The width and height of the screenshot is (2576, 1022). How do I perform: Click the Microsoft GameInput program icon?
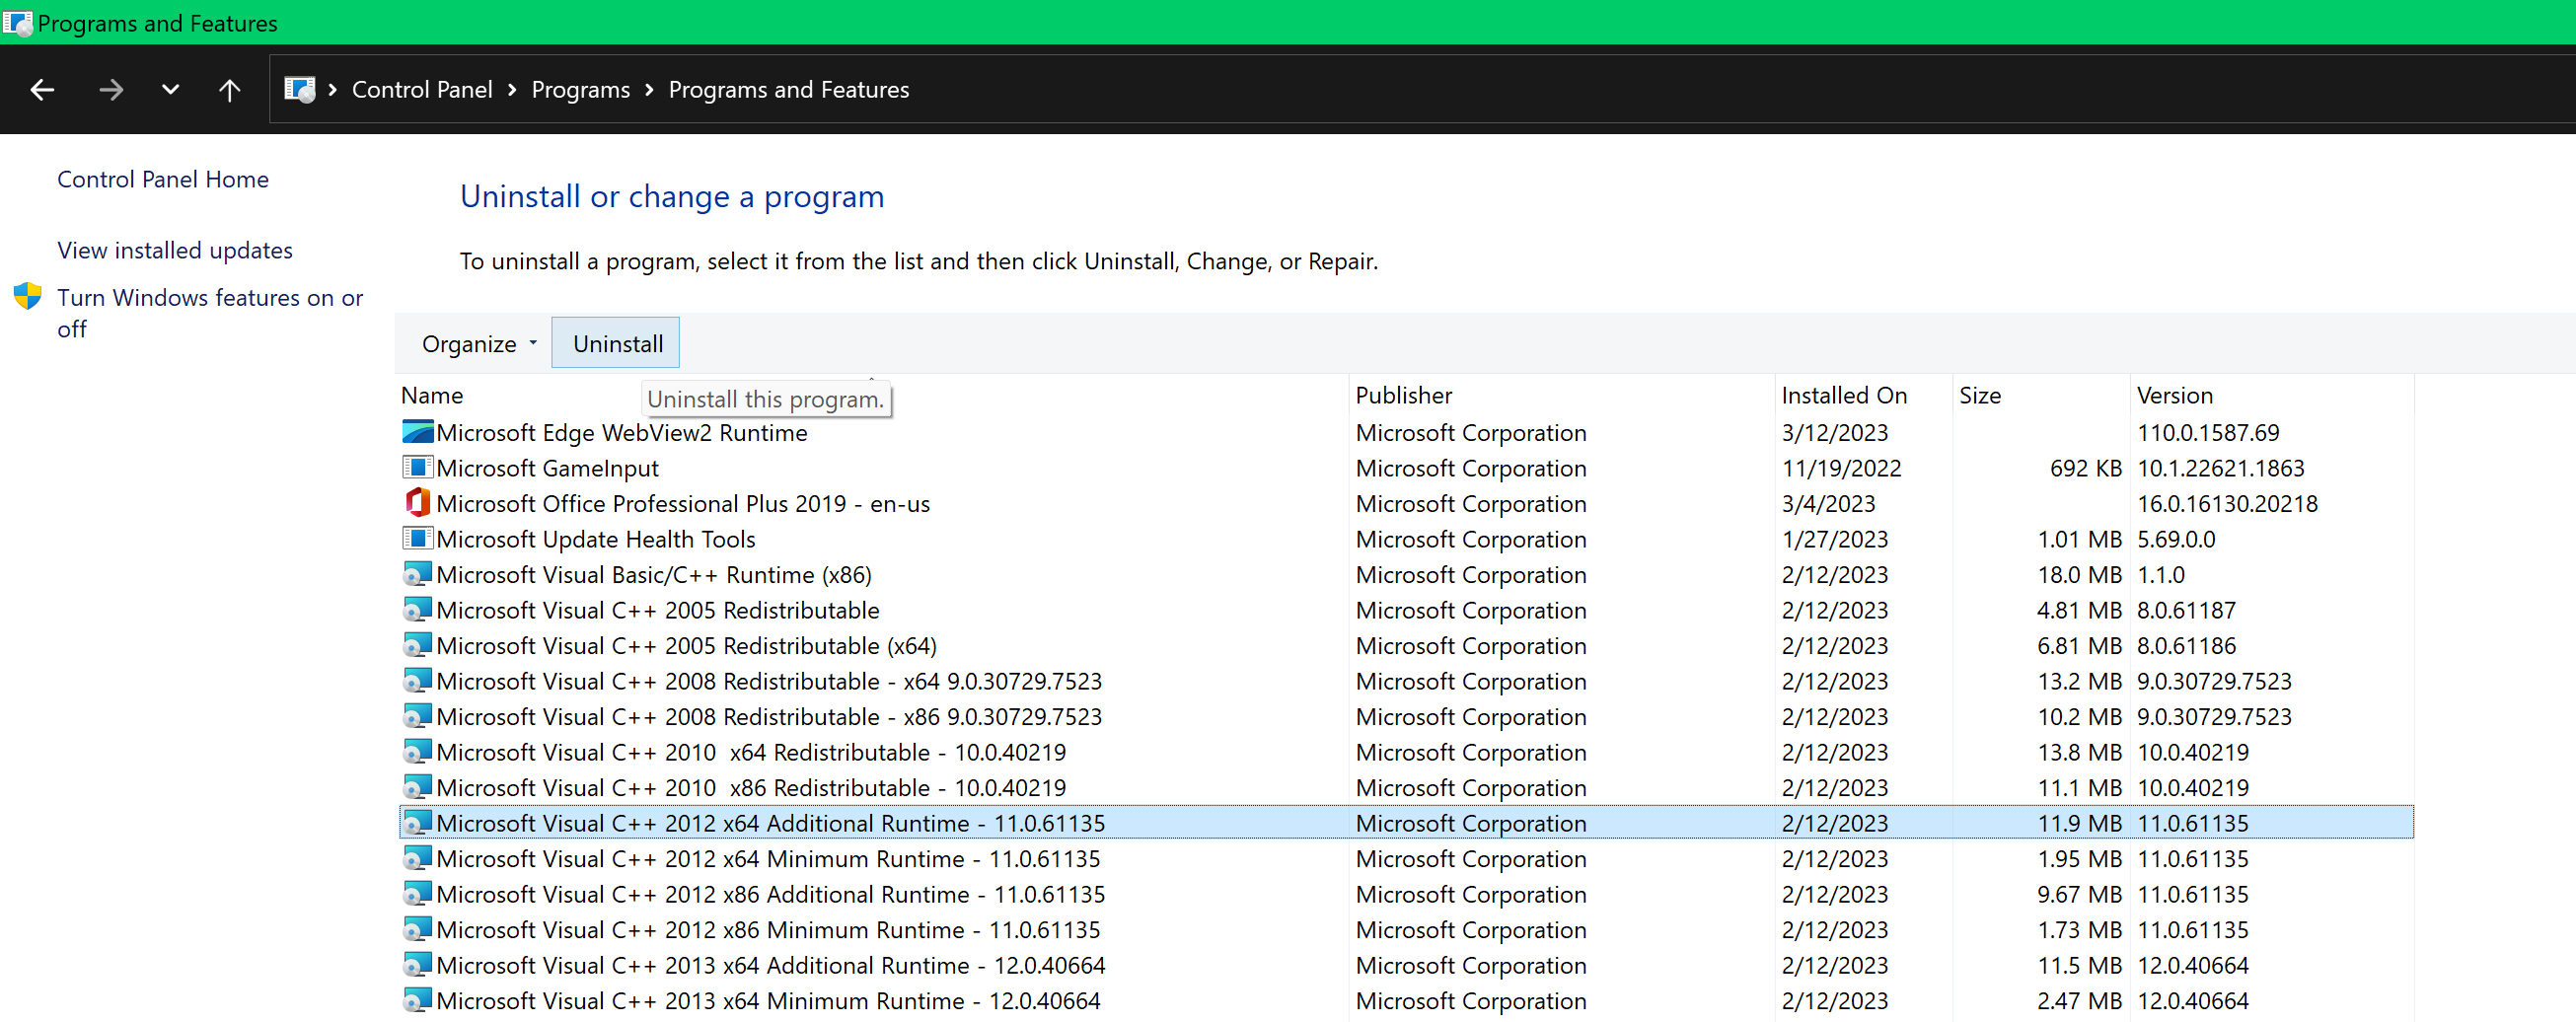[417, 468]
